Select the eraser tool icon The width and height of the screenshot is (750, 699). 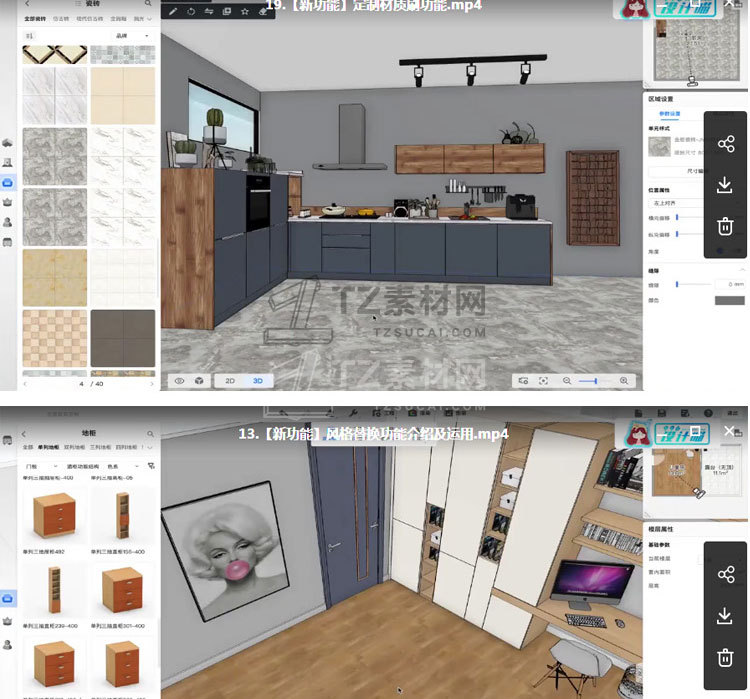pyautogui.click(x=263, y=11)
